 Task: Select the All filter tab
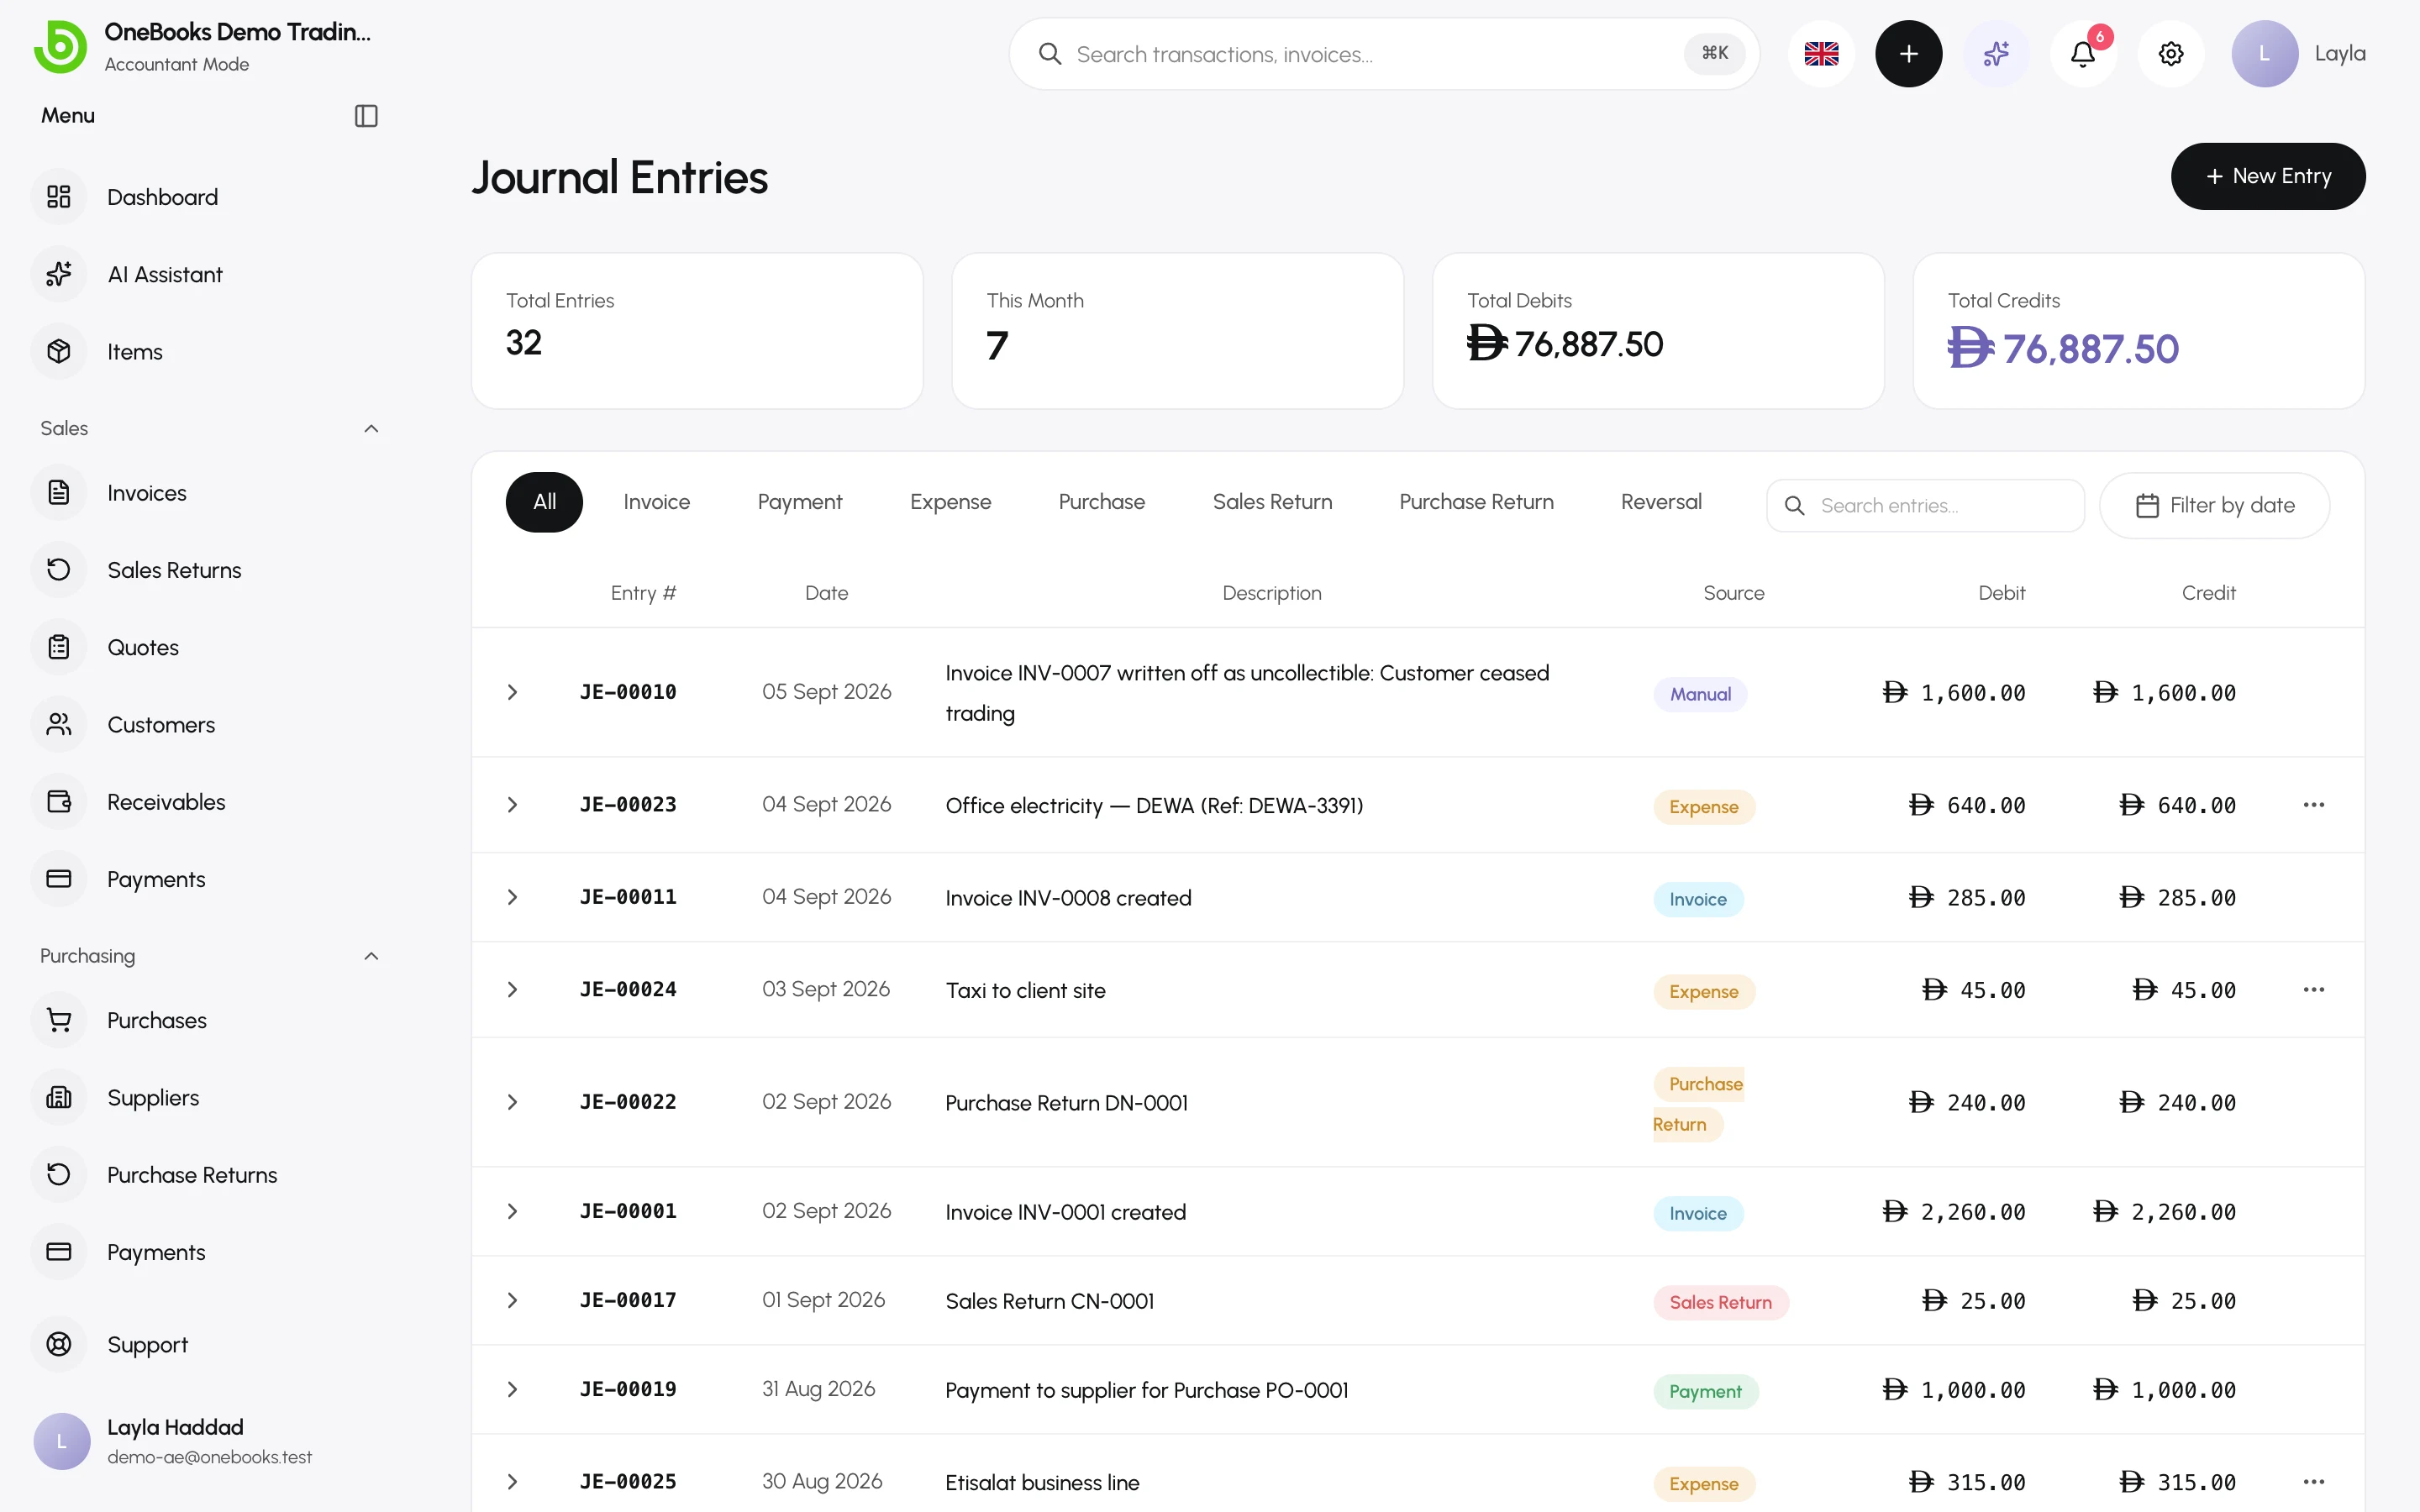click(544, 502)
